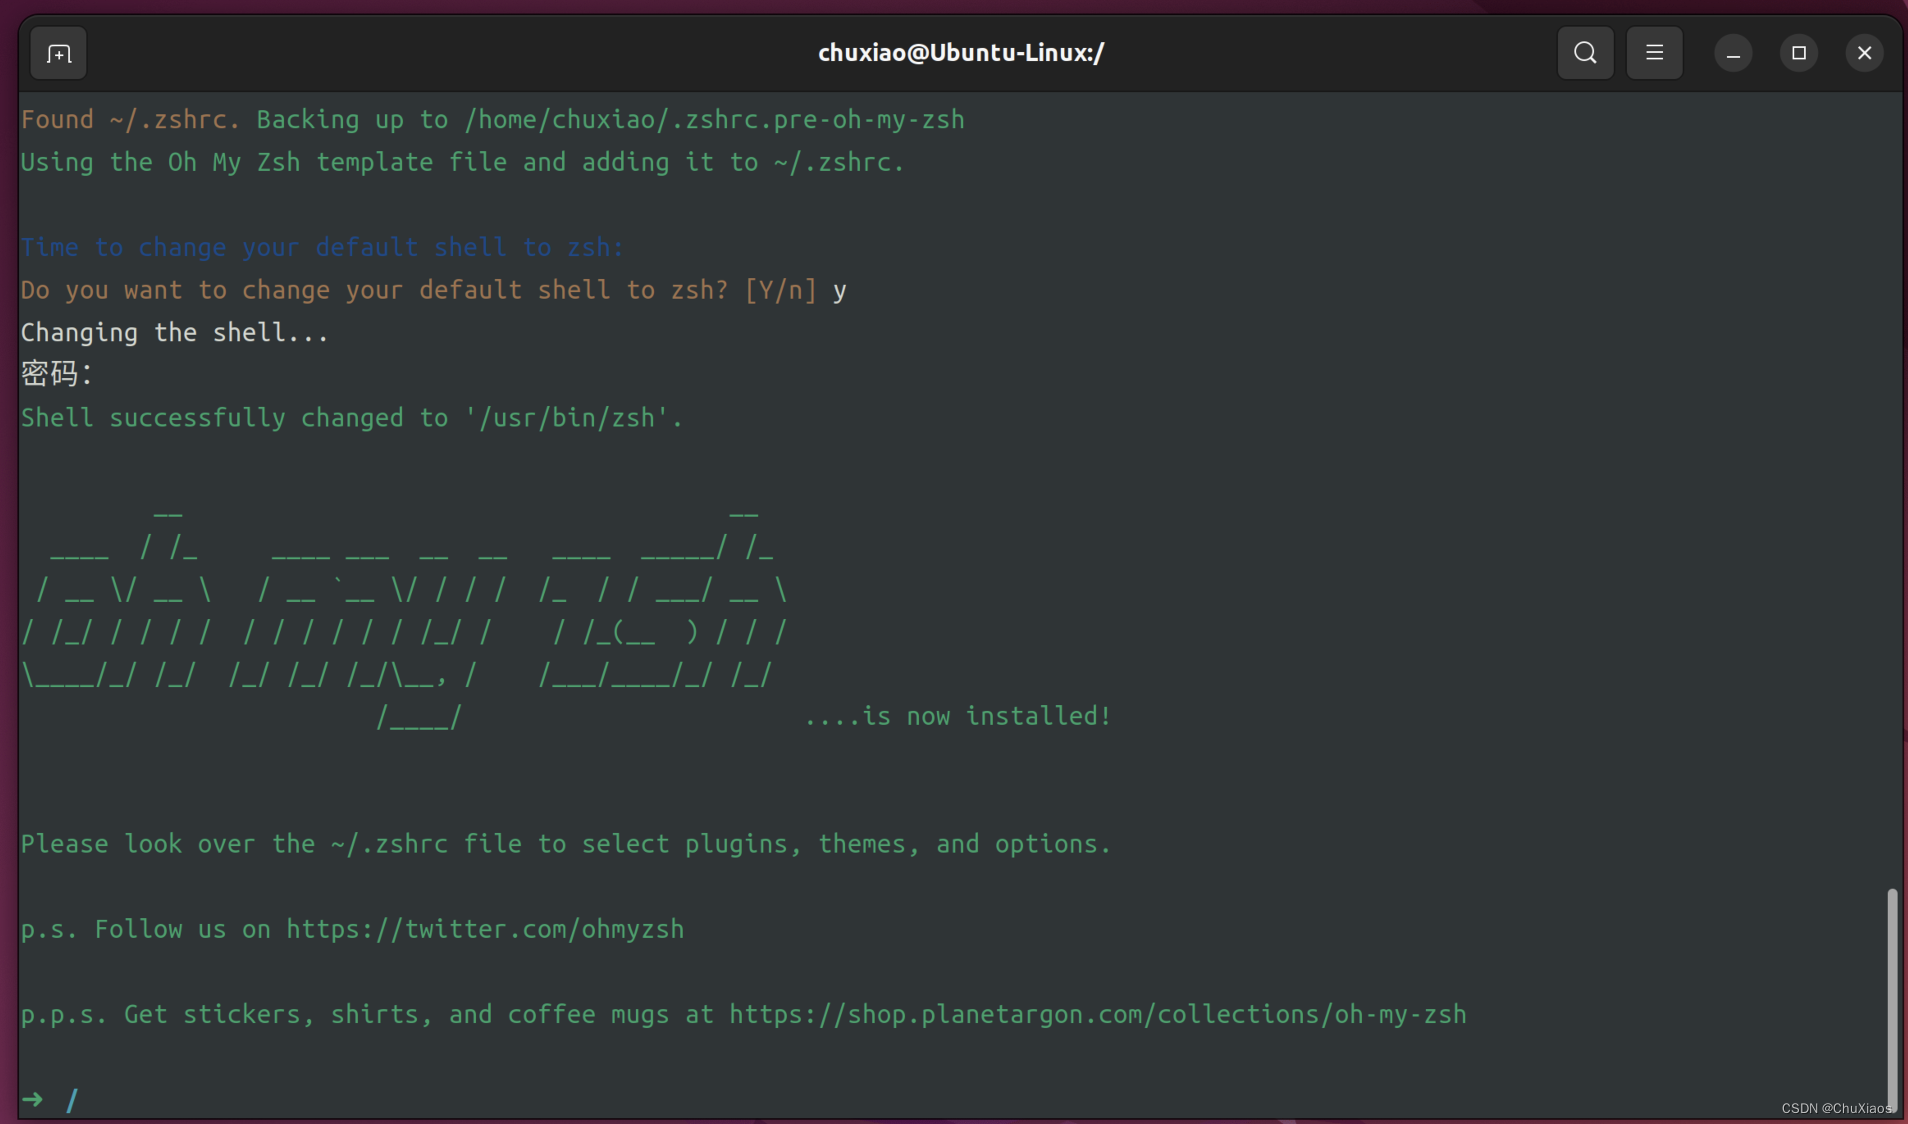Click the Oh My Zsh ASCII art logo
The height and width of the screenshot is (1124, 1908).
[405, 620]
